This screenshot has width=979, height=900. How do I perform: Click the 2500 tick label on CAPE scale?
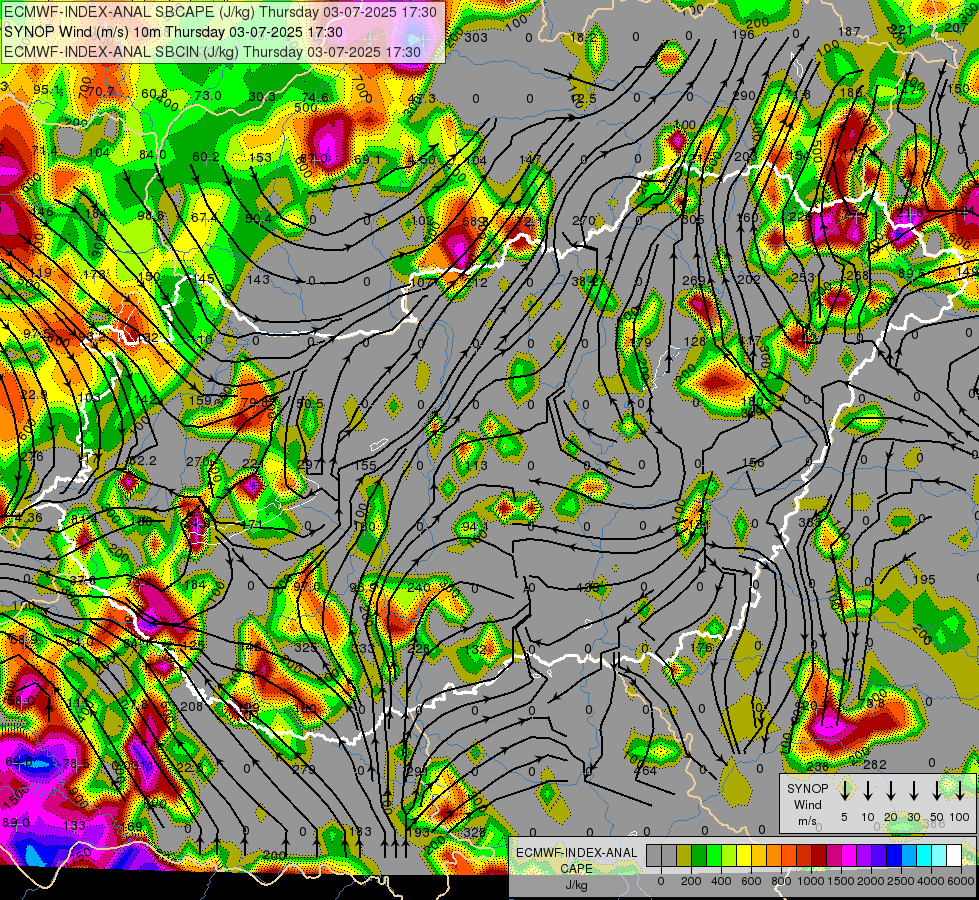click(x=901, y=881)
